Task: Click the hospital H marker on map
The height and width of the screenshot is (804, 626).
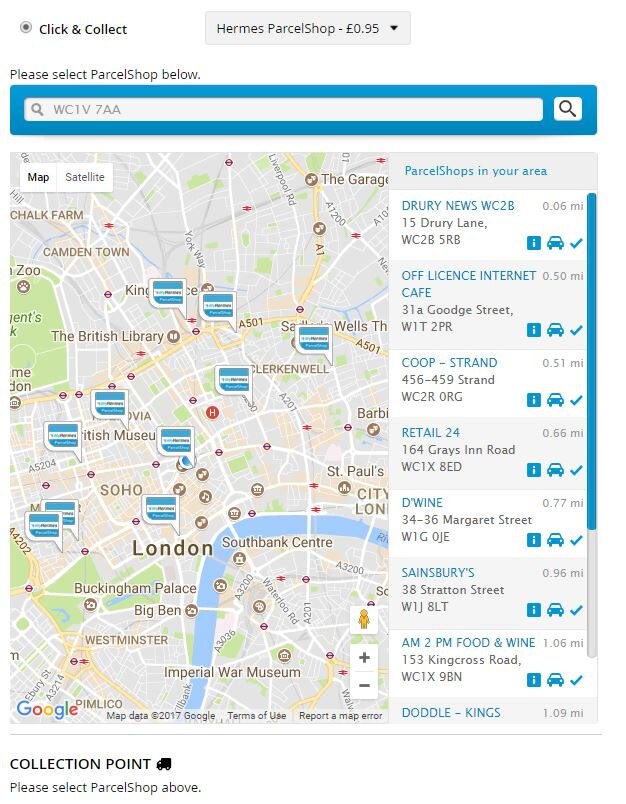Action: pos(212,412)
